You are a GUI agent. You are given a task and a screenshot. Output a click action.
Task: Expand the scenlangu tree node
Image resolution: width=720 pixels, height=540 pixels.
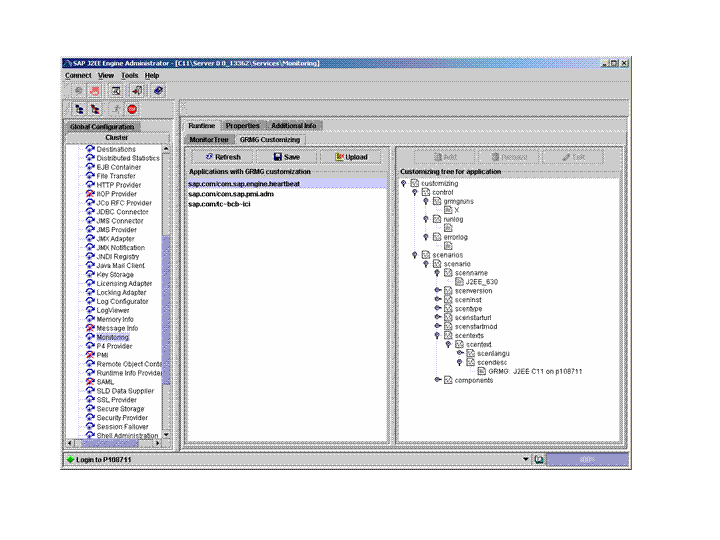click(x=460, y=353)
